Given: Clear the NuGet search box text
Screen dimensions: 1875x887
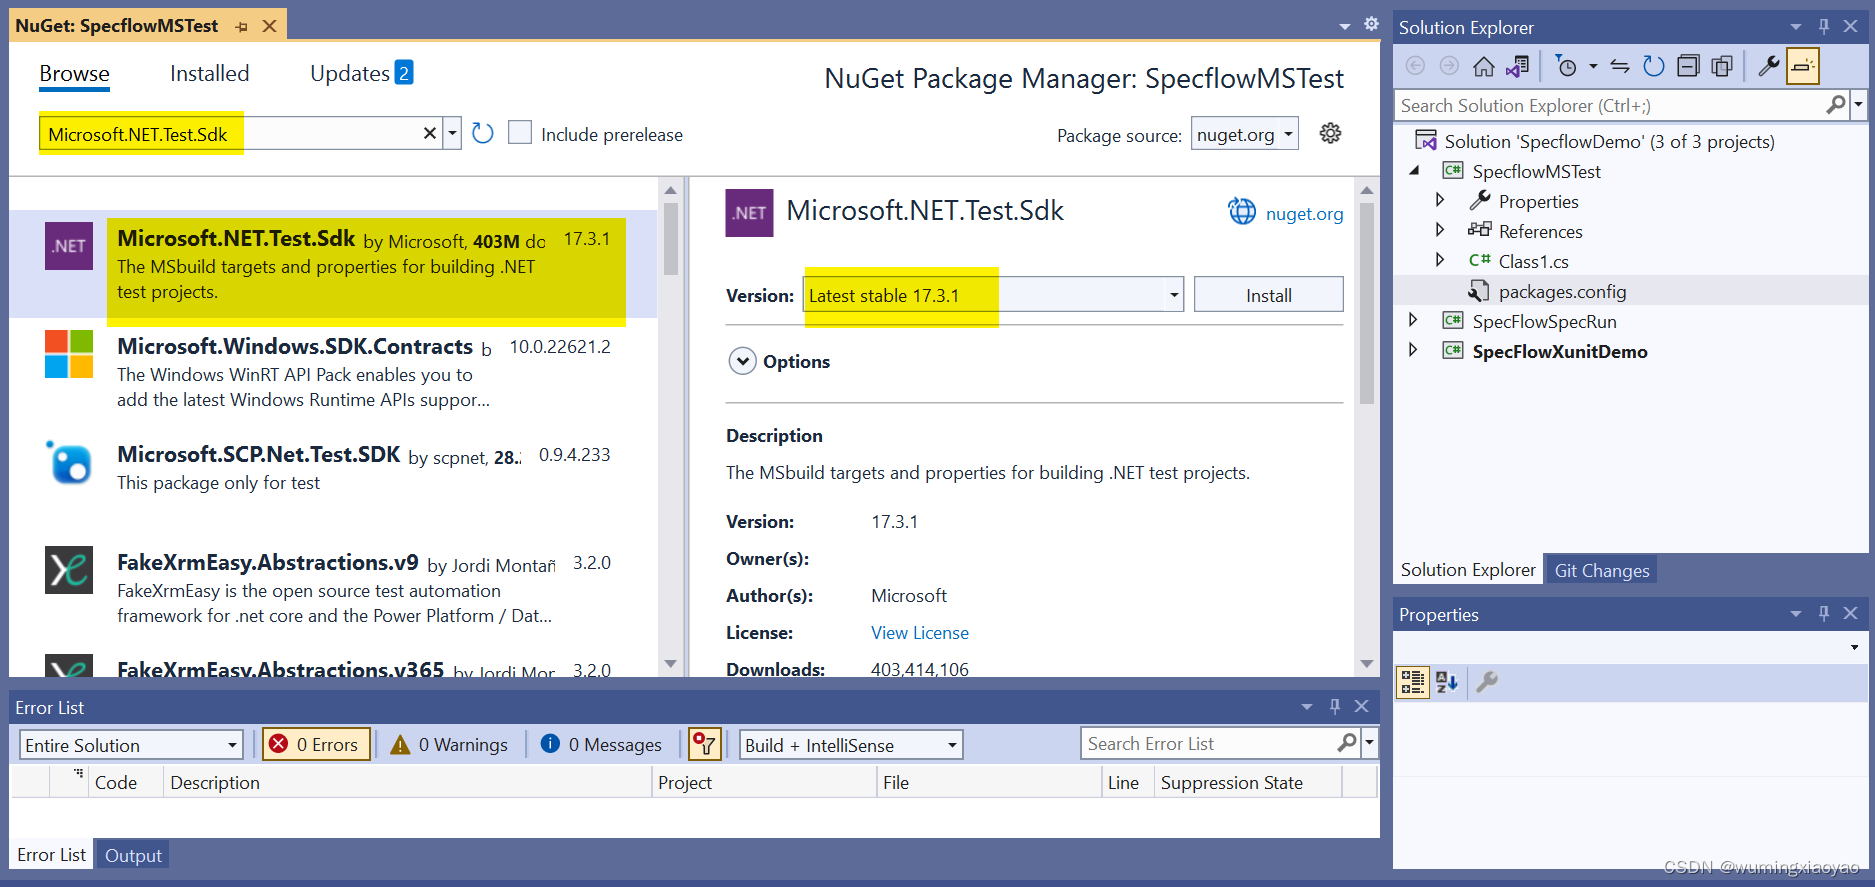Looking at the screenshot, I should pyautogui.click(x=430, y=133).
